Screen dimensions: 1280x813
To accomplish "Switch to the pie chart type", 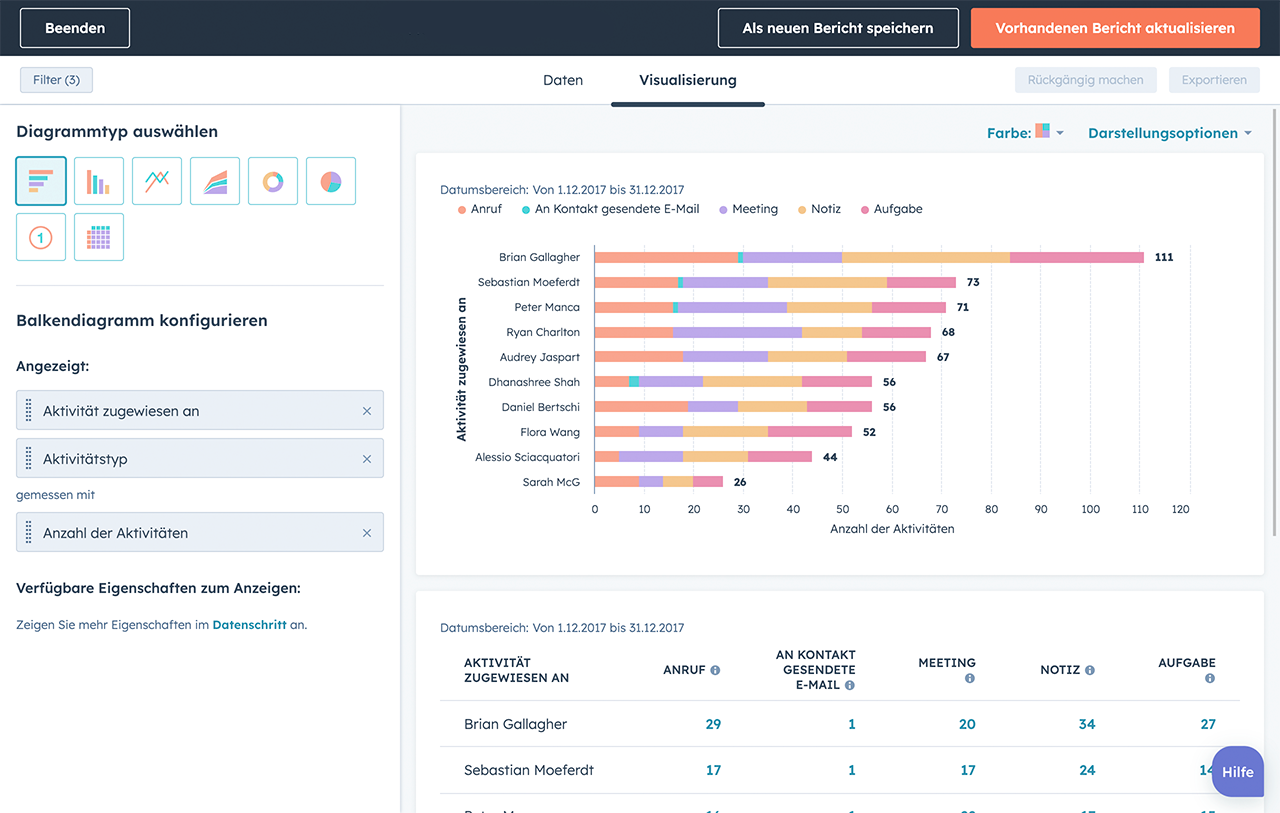I will [330, 181].
